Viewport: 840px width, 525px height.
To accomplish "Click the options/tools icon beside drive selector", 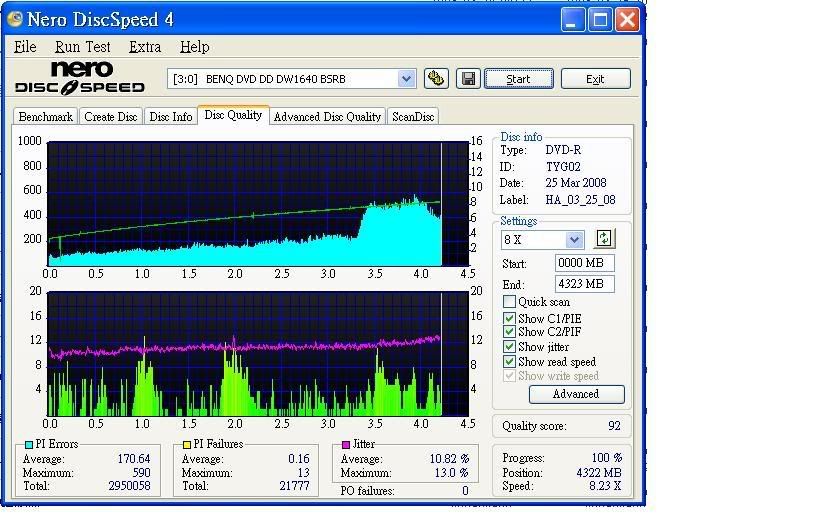I will coord(436,79).
